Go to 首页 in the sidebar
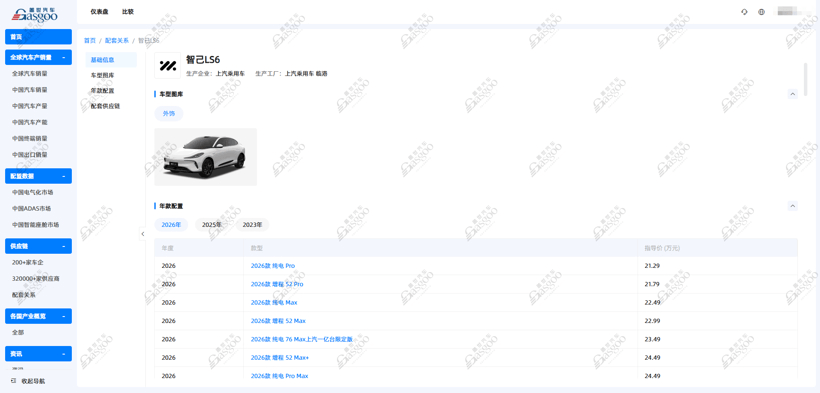This screenshot has height=393, width=820. tap(38, 37)
